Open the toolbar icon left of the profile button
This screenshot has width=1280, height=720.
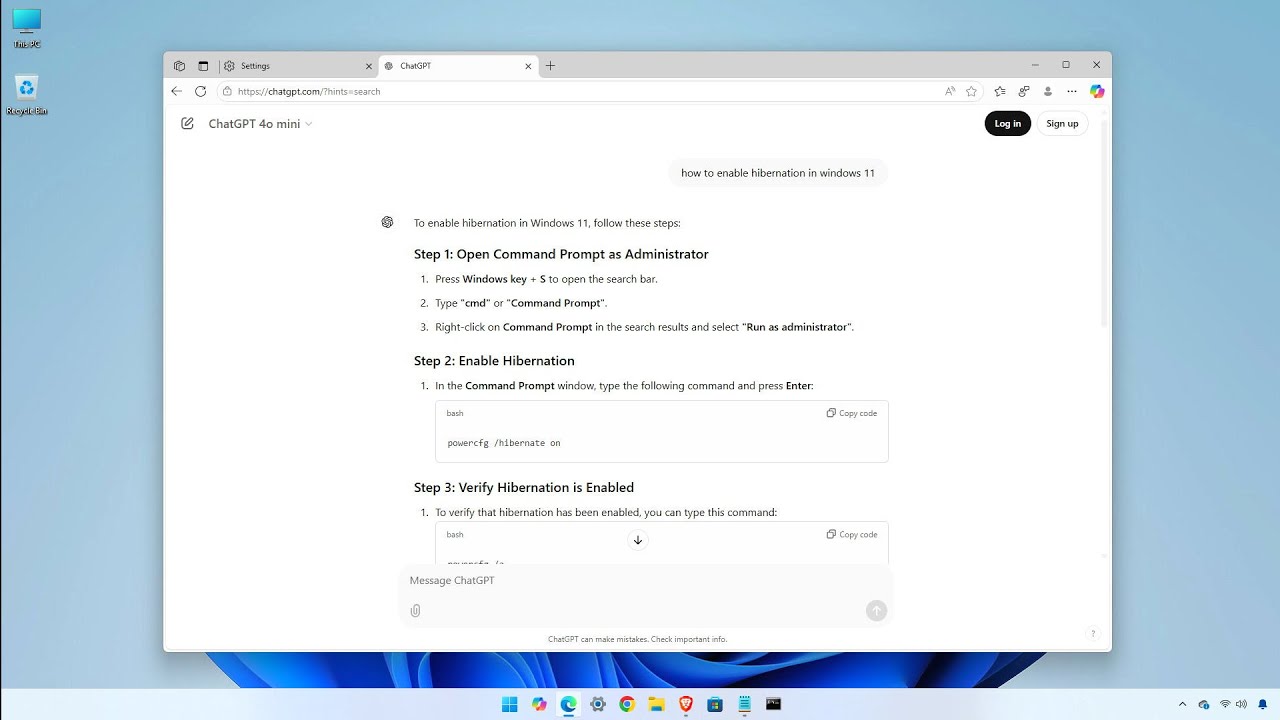(1023, 91)
